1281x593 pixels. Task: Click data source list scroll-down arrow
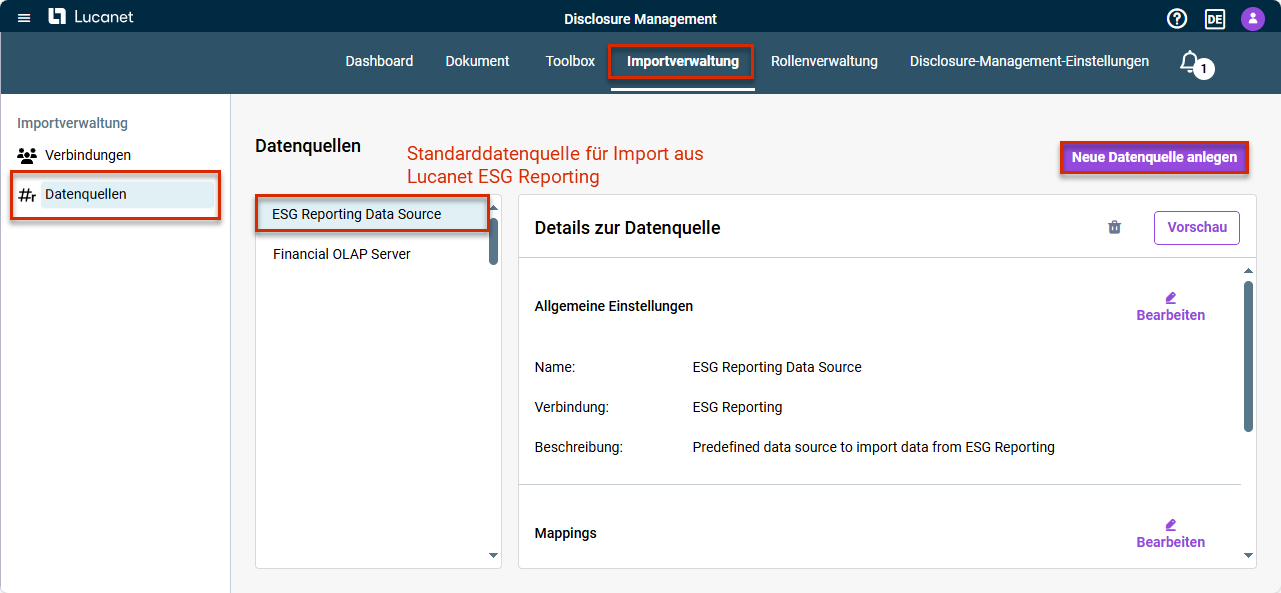click(493, 555)
